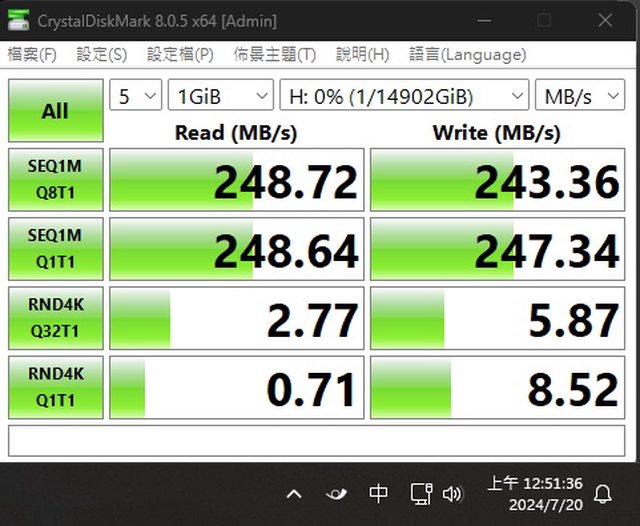Click the bird-shaped tray icon

tap(336, 494)
